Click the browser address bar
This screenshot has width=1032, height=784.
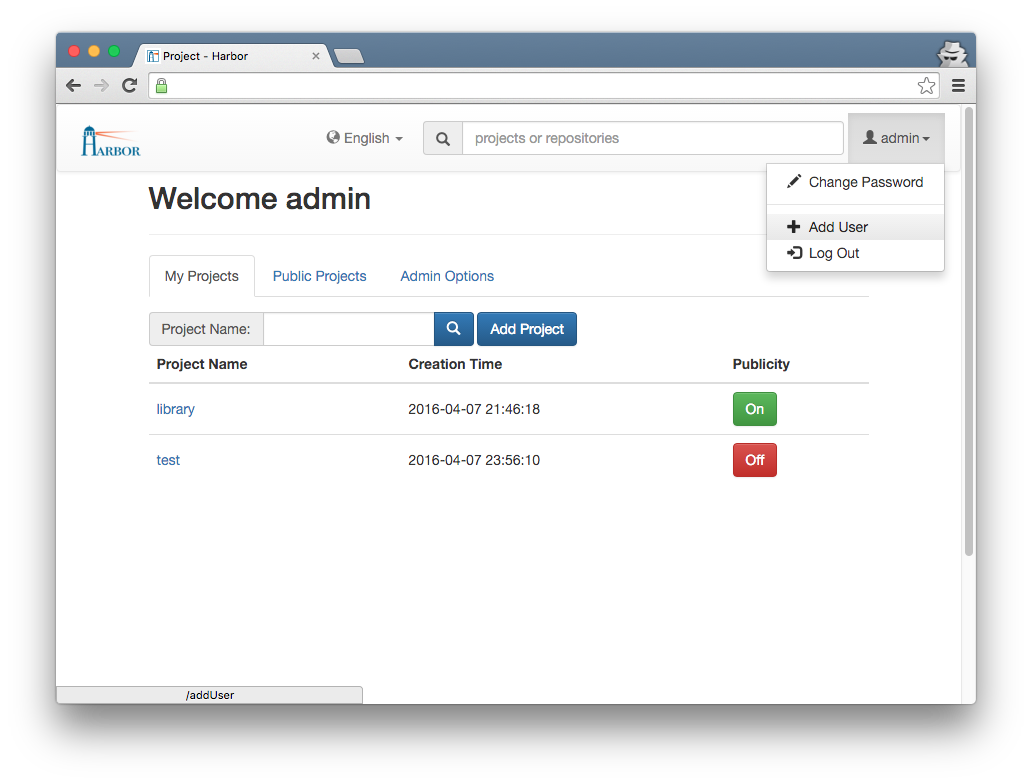coord(543,86)
